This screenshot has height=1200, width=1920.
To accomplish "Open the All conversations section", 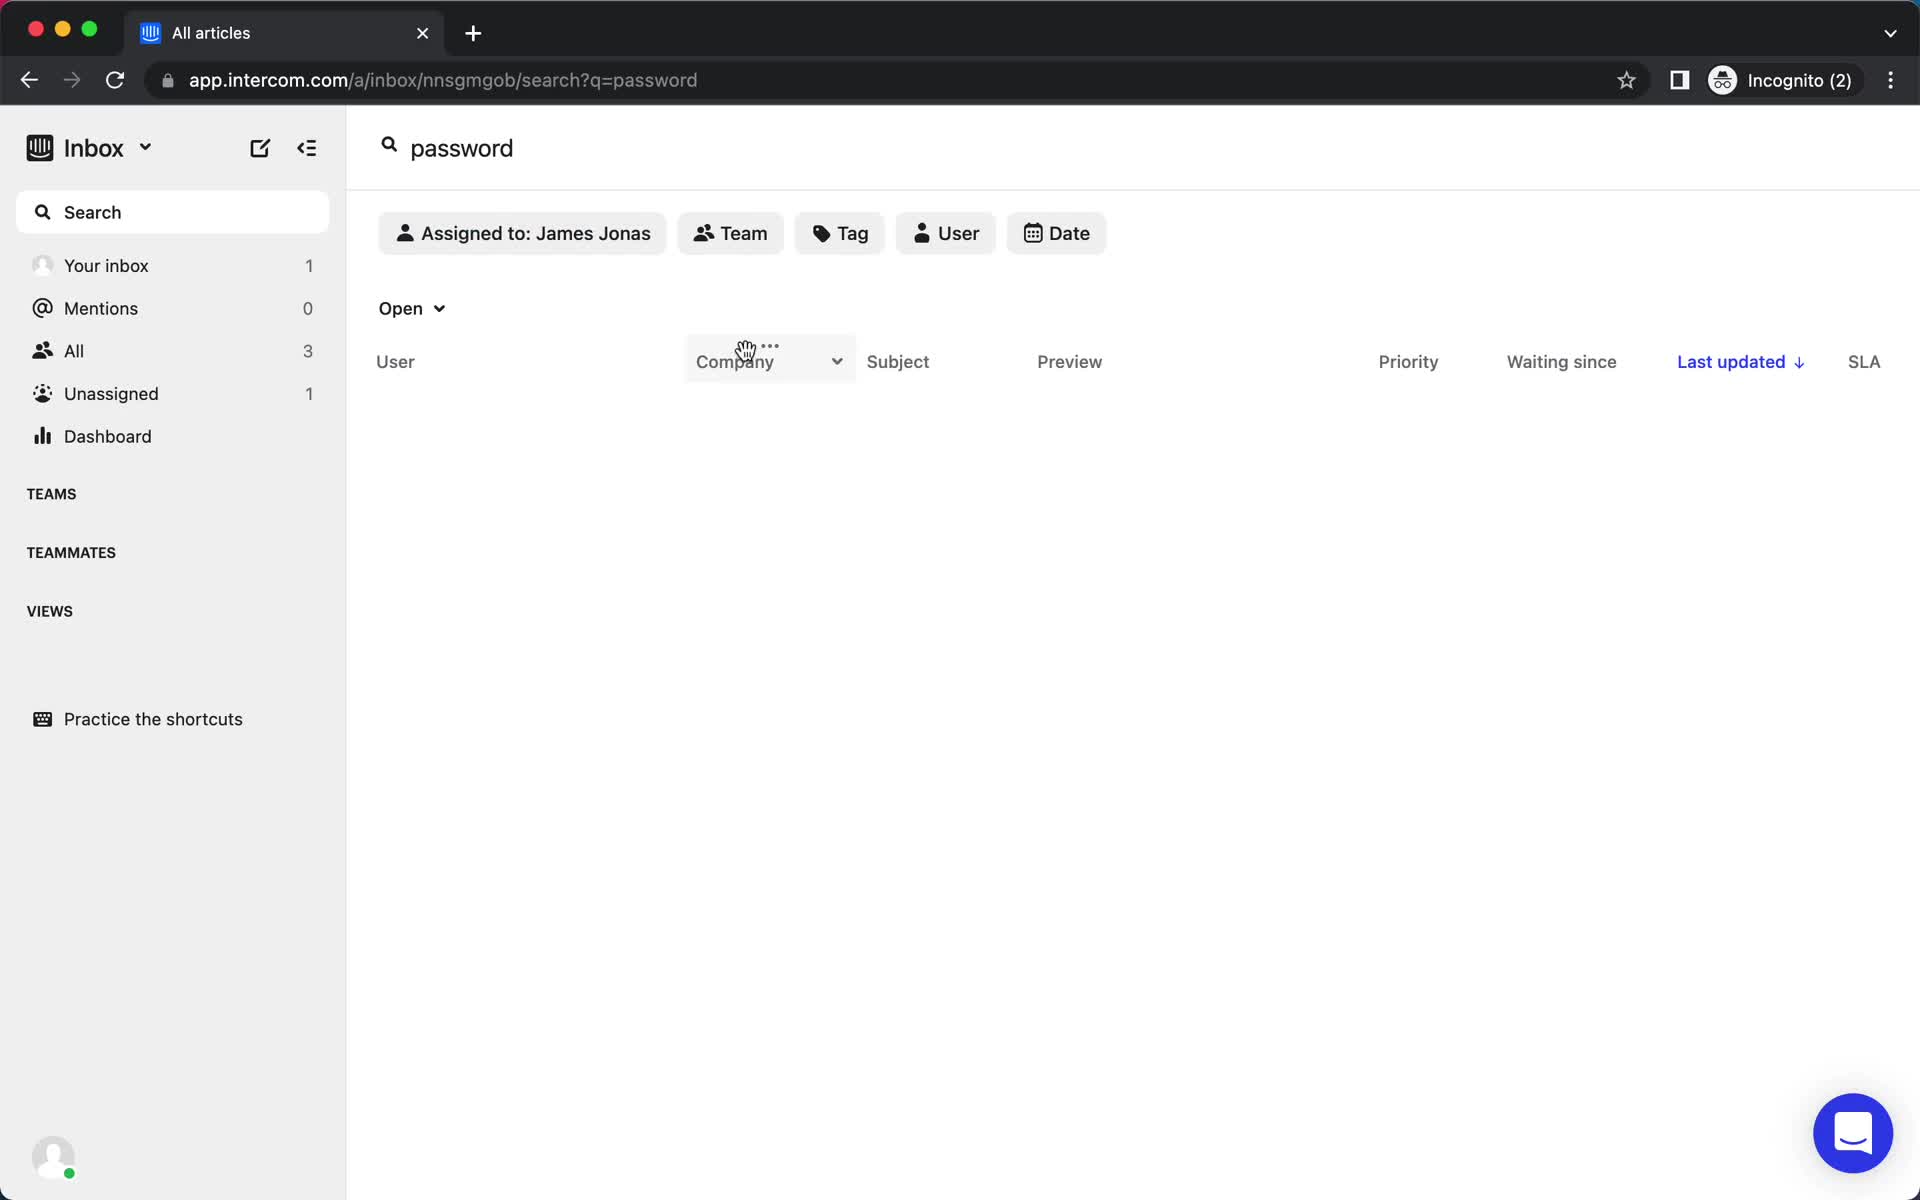I will pos(73,350).
